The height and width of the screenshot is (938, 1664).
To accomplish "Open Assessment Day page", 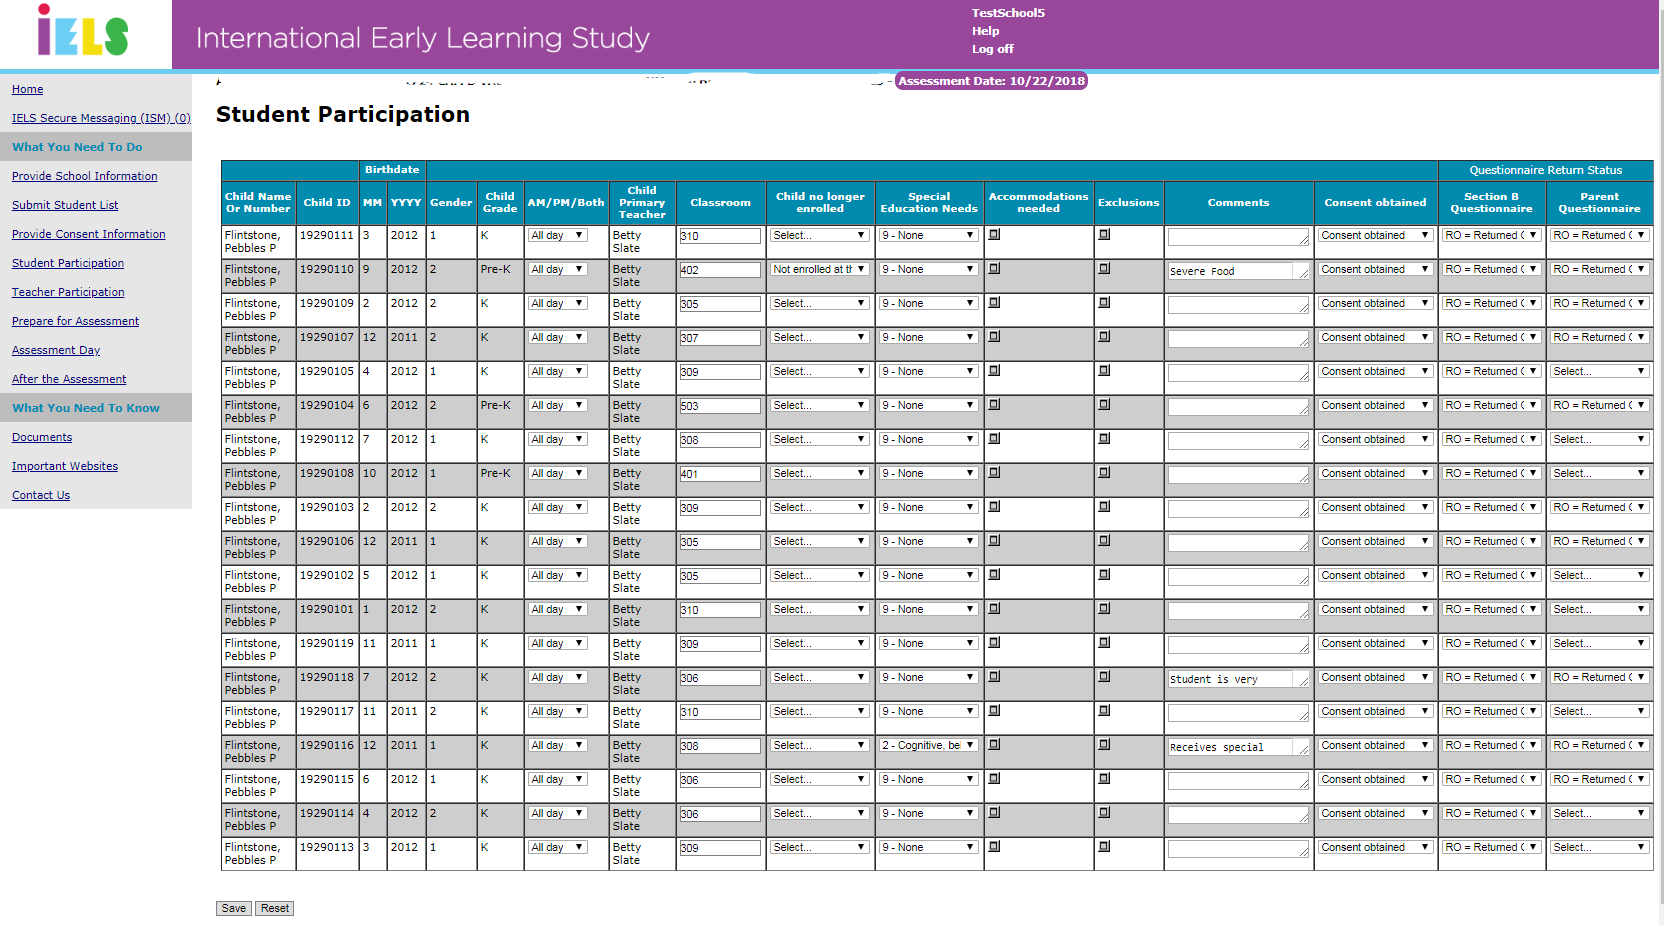I will [56, 350].
